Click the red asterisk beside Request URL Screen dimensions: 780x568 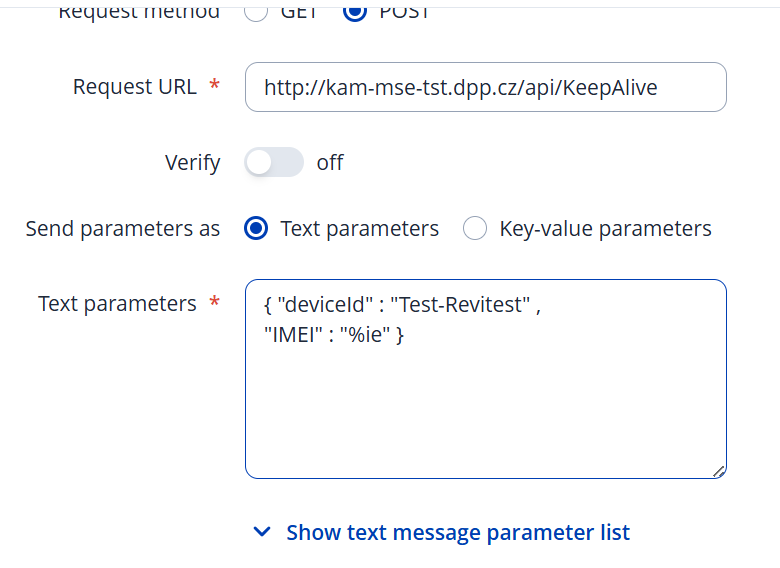[x=214, y=87]
